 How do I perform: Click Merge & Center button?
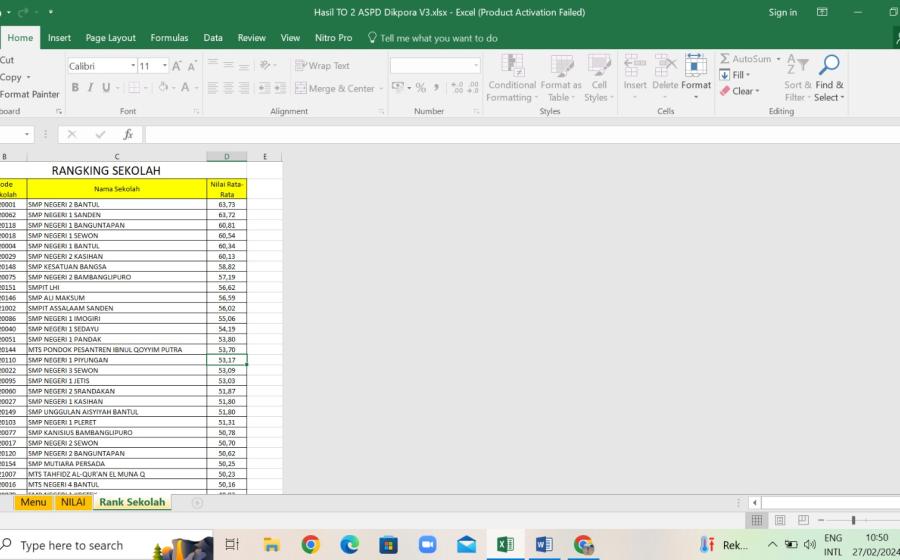pyautogui.click(x=335, y=88)
